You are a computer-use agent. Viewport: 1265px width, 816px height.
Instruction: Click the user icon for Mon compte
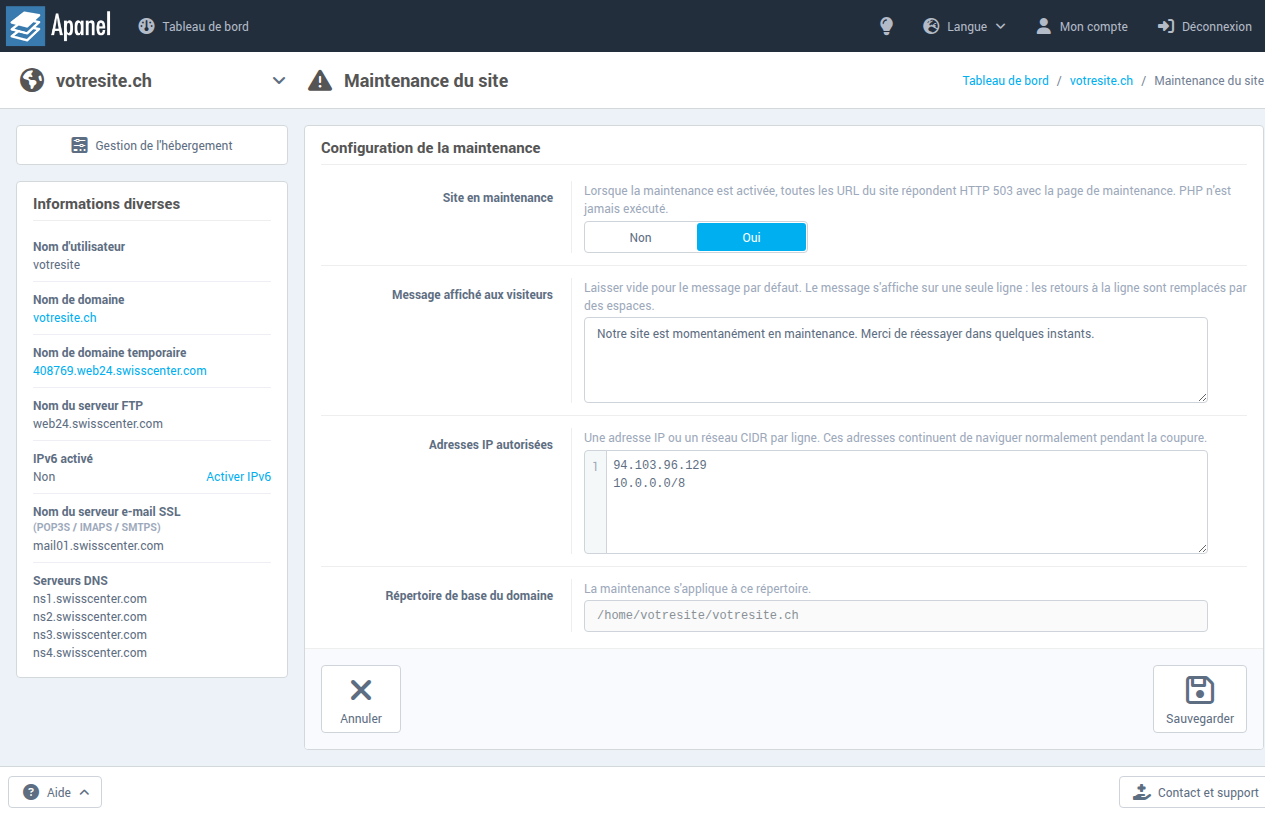coord(1044,26)
